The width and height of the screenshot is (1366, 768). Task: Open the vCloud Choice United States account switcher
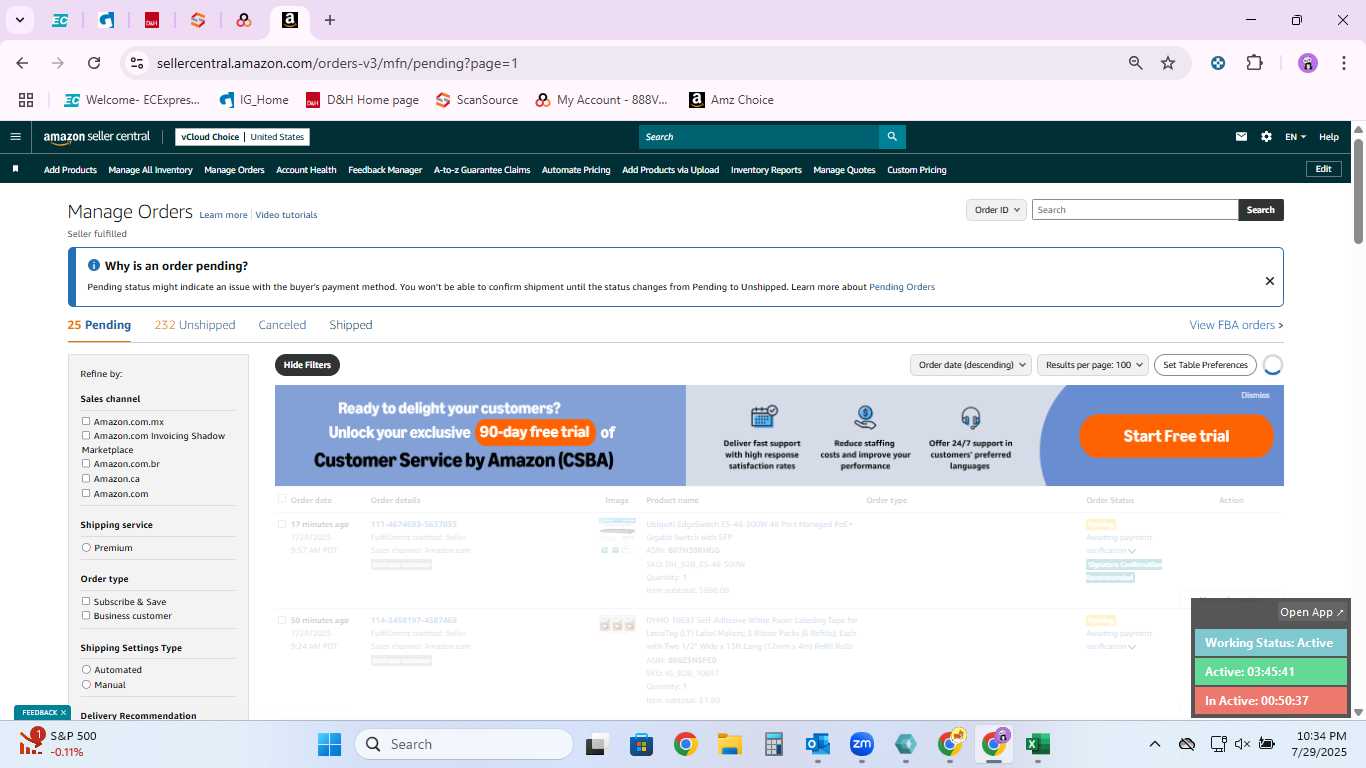tap(242, 137)
